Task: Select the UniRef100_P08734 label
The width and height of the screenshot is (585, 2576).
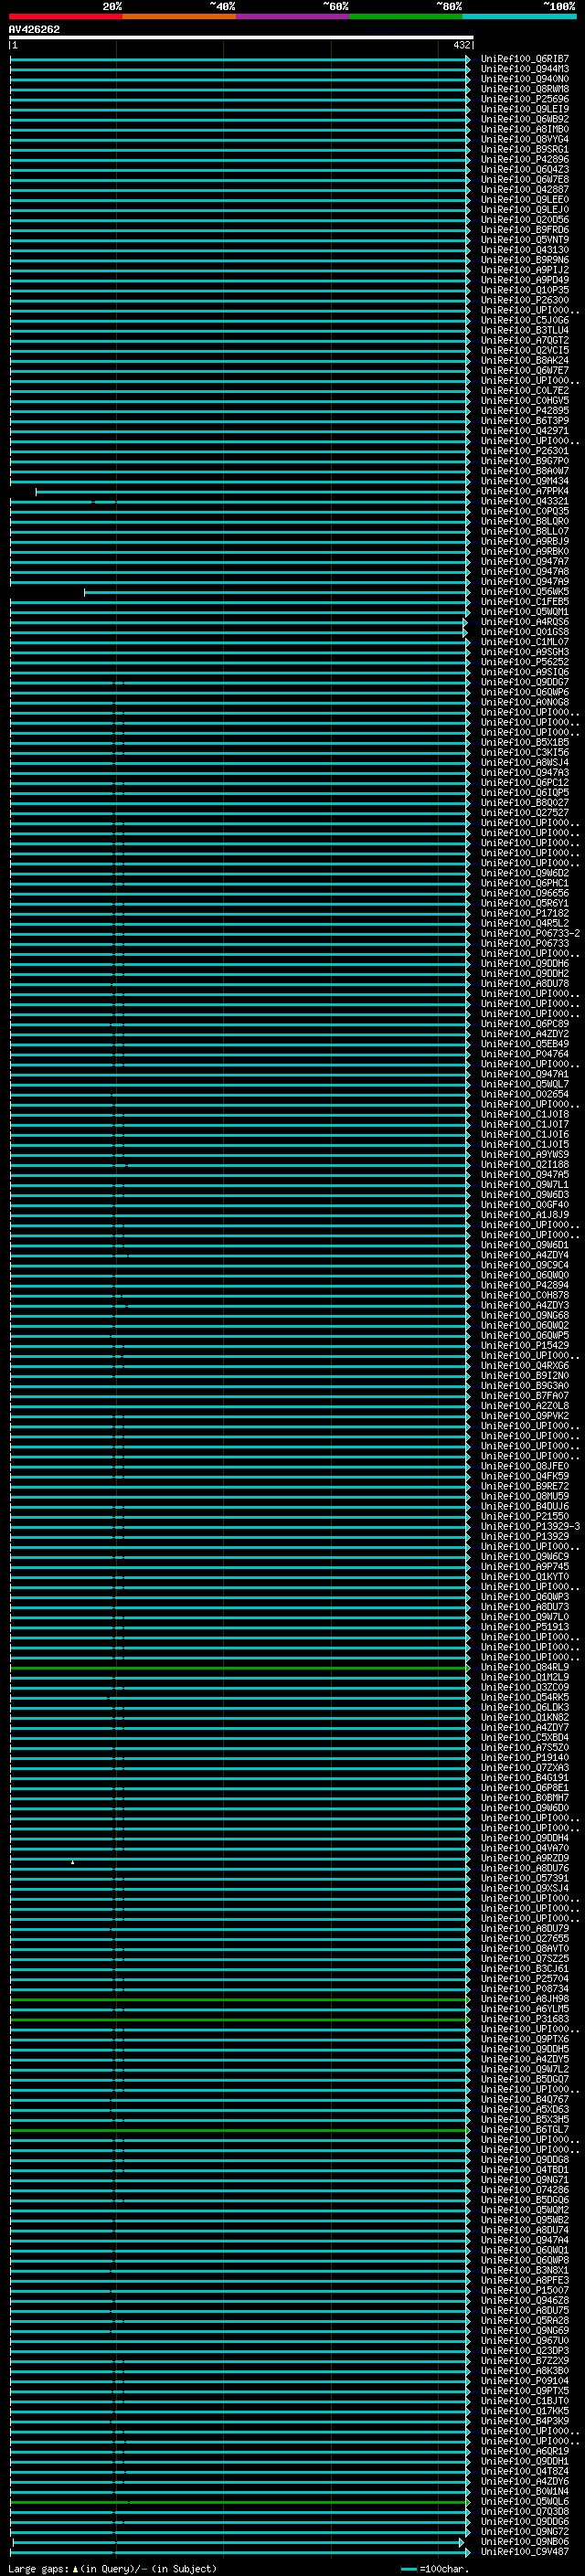Action: pyautogui.click(x=524, y=1988)
